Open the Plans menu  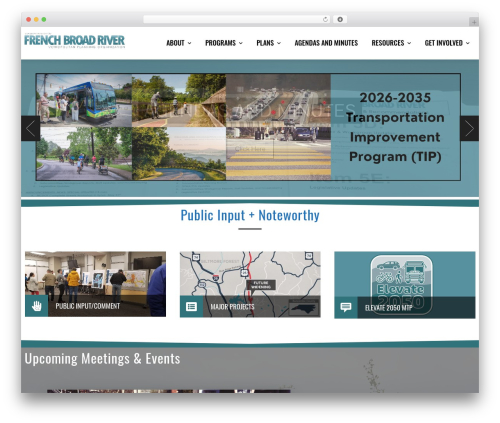coord(265,43)
